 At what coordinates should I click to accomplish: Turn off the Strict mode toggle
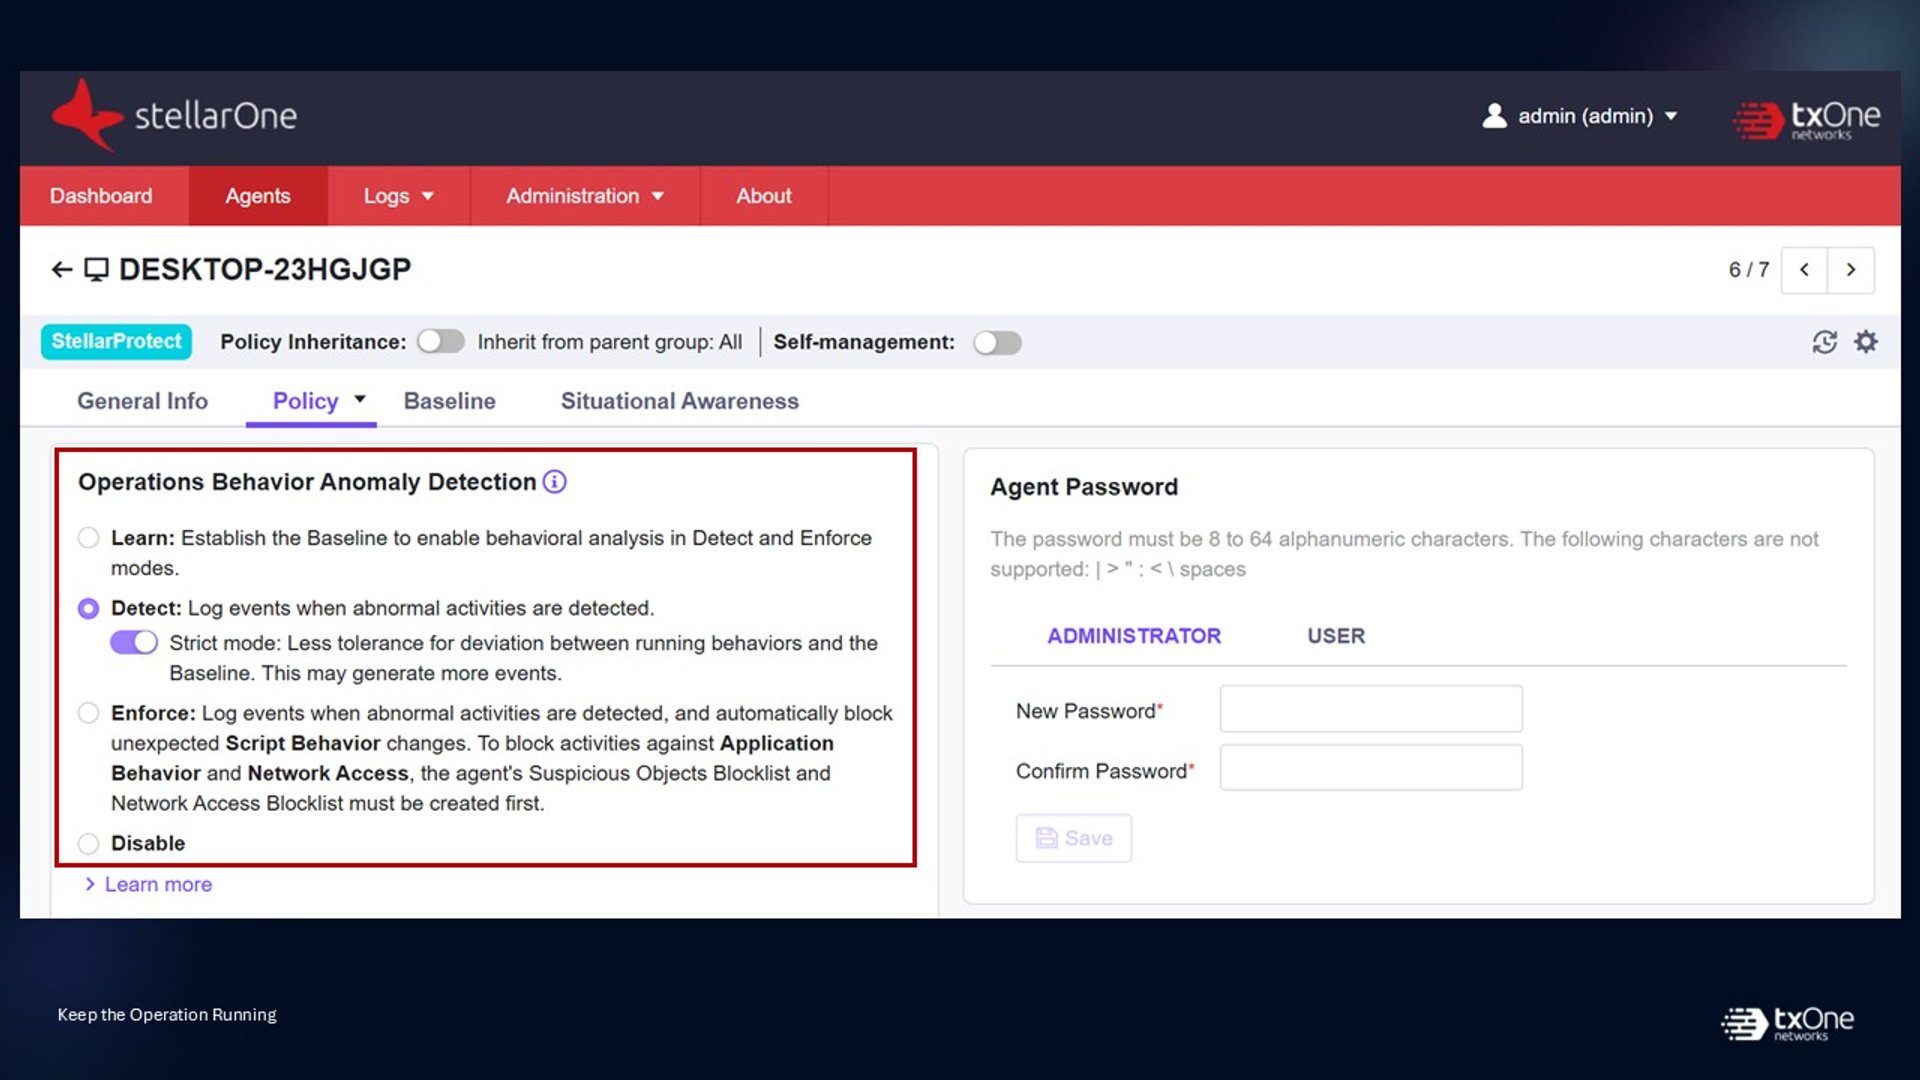pyautogui.click(x=134, y=642)
